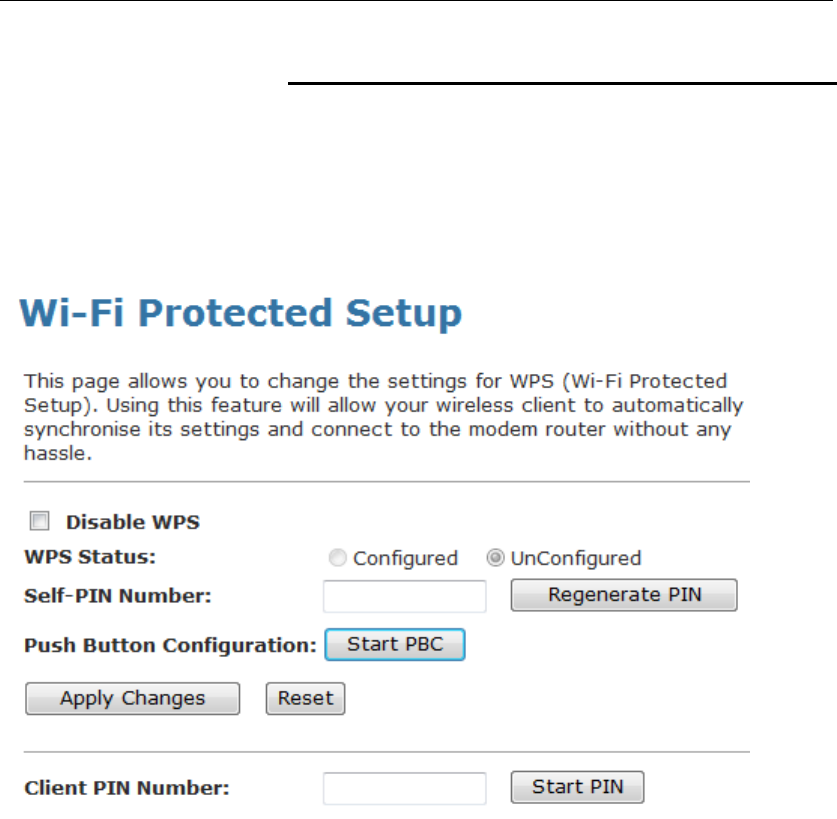Click the "Disable WPS" label text
The height and width of the screenshot is (819, 837).
pyautogui.click(x=132, y=522)
